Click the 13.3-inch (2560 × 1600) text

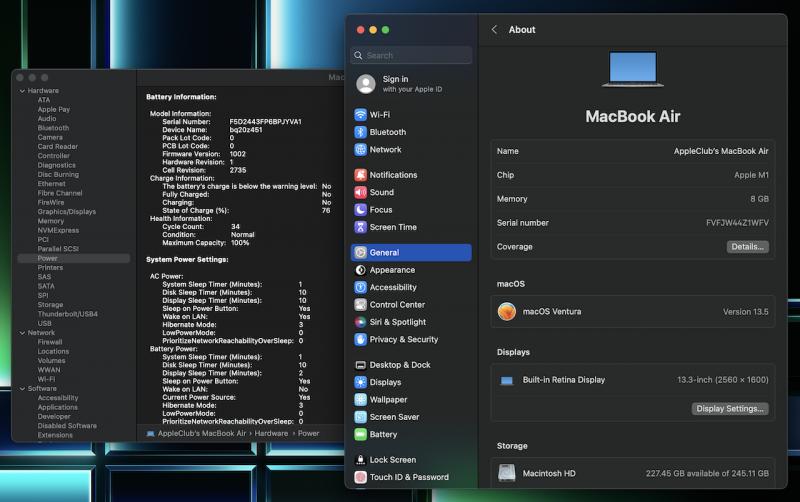(x=722, y=380)
